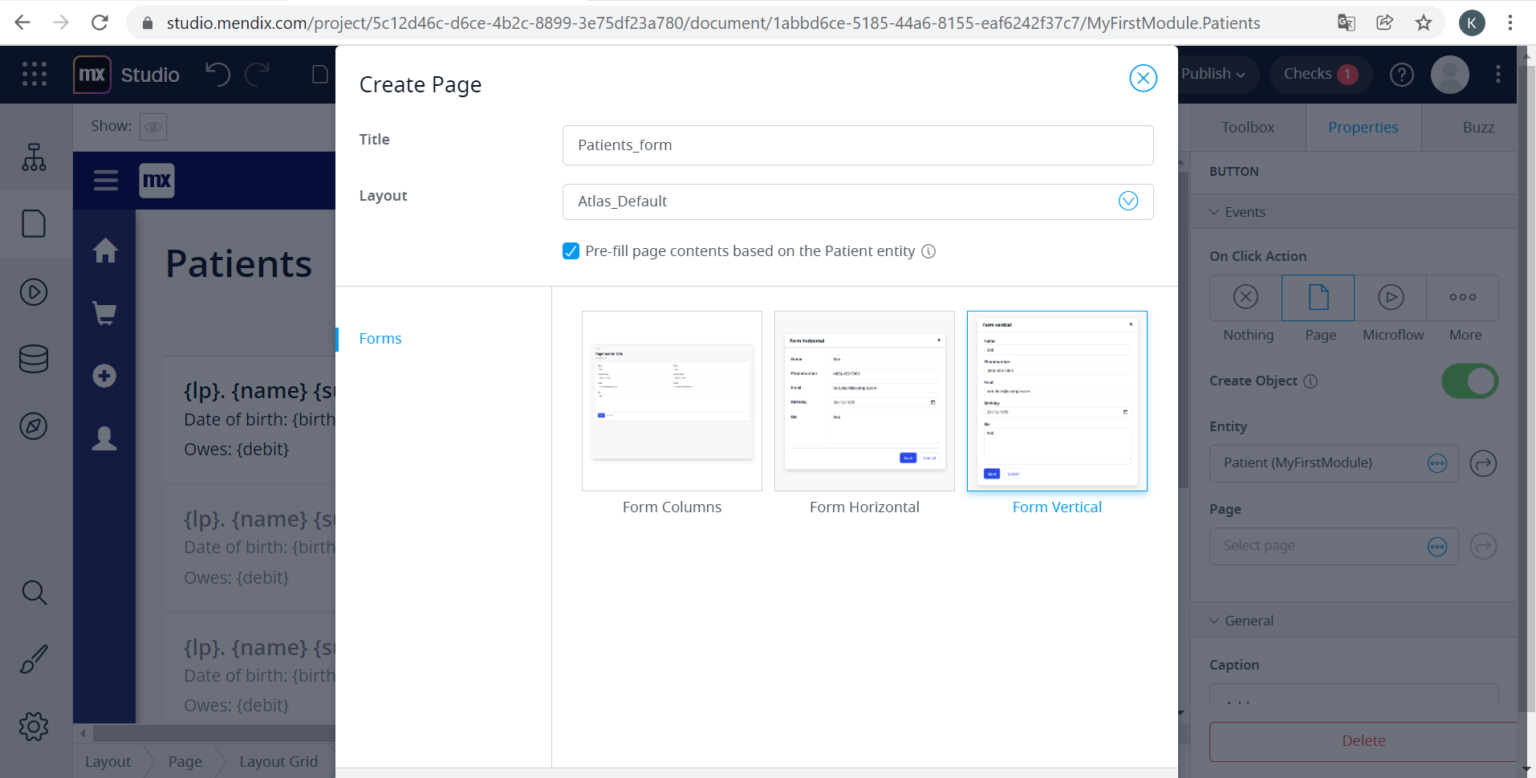Image resolution: width=1536 pixels, height=778 pixels.
Task: Toggle the Show eye visibility icon
Action: [x=152, y=127]
